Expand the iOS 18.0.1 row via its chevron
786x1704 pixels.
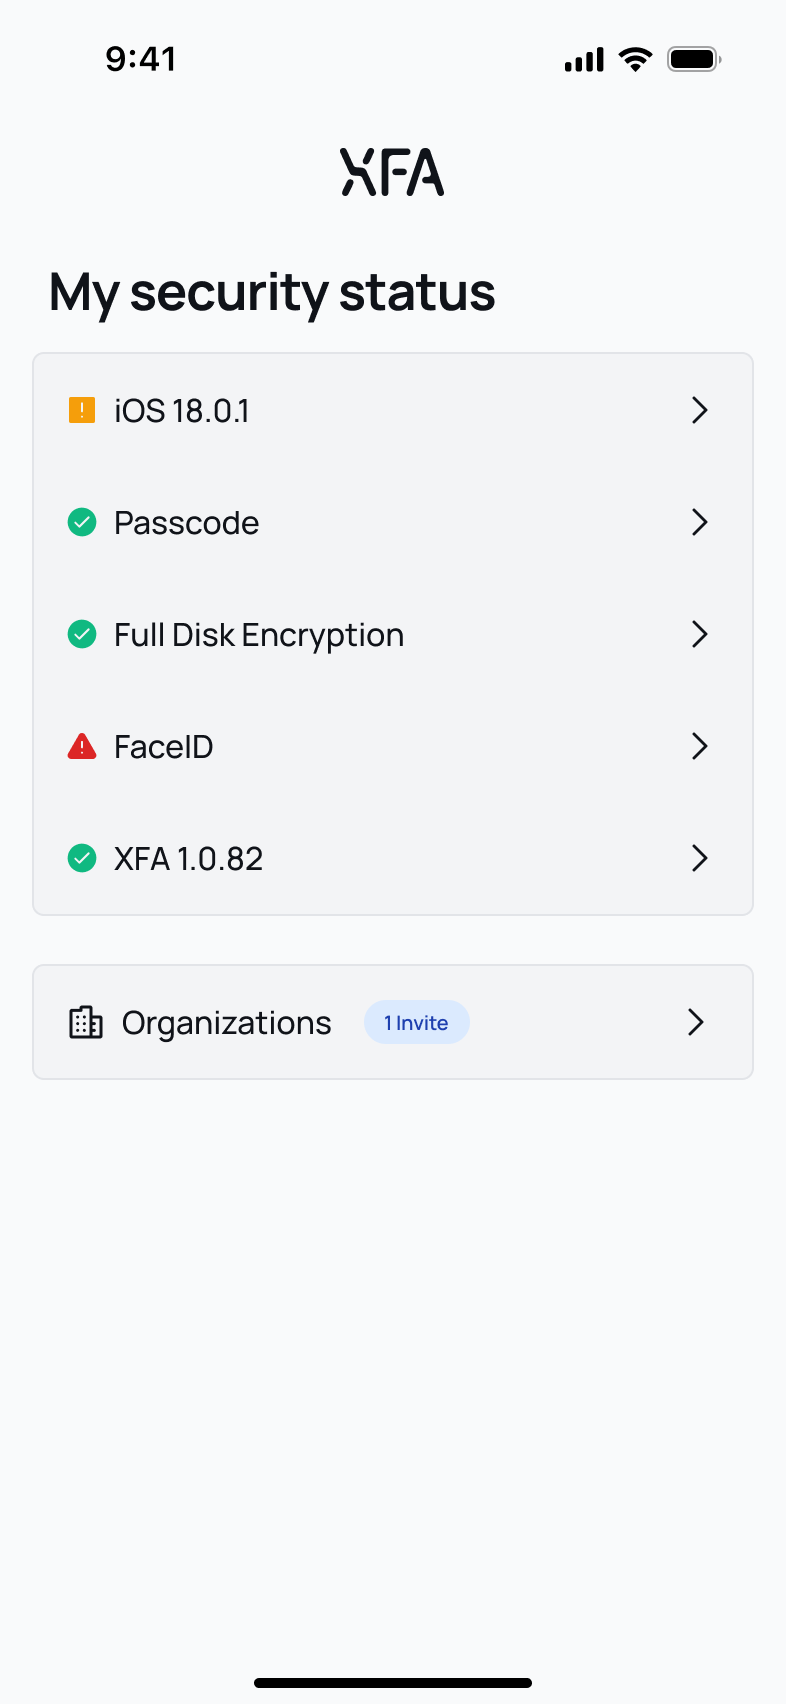tap(700, 410)
